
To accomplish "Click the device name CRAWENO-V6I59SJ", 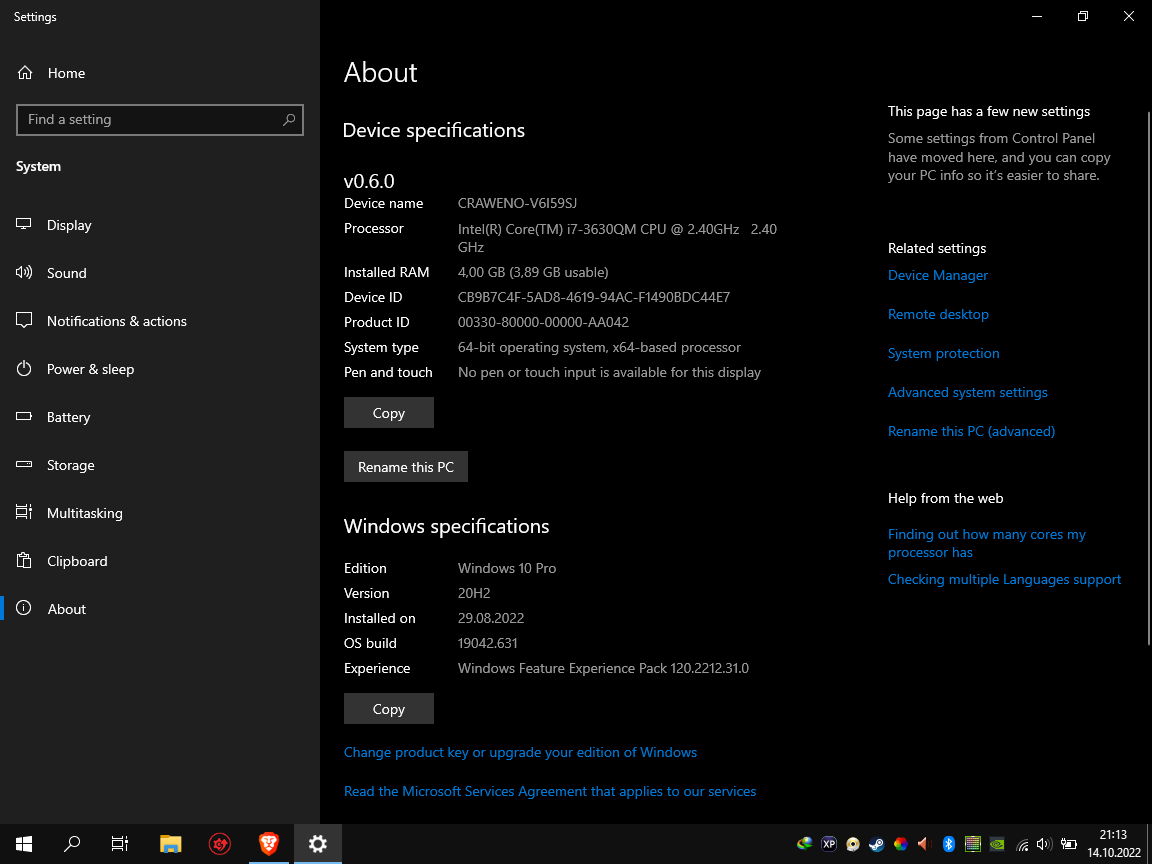I will pyautogui.click(x=517, y=204).
